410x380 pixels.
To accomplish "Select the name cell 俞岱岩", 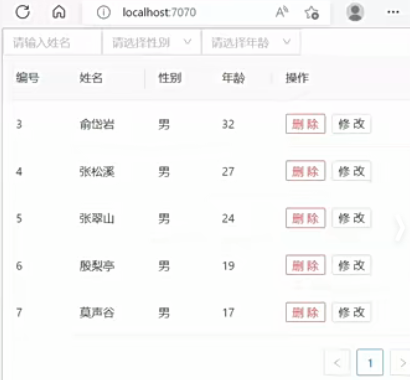I will 97,124.
